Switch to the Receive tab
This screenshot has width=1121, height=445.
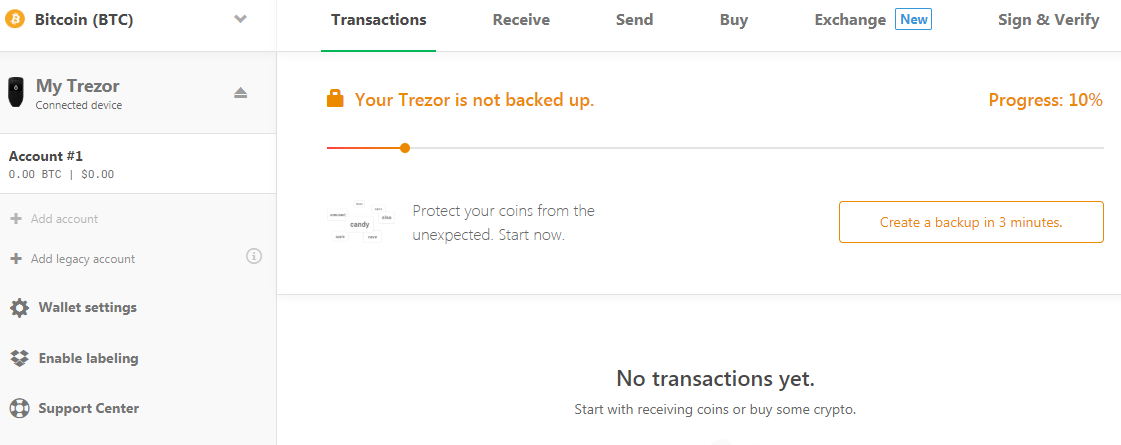click(521, 20)
